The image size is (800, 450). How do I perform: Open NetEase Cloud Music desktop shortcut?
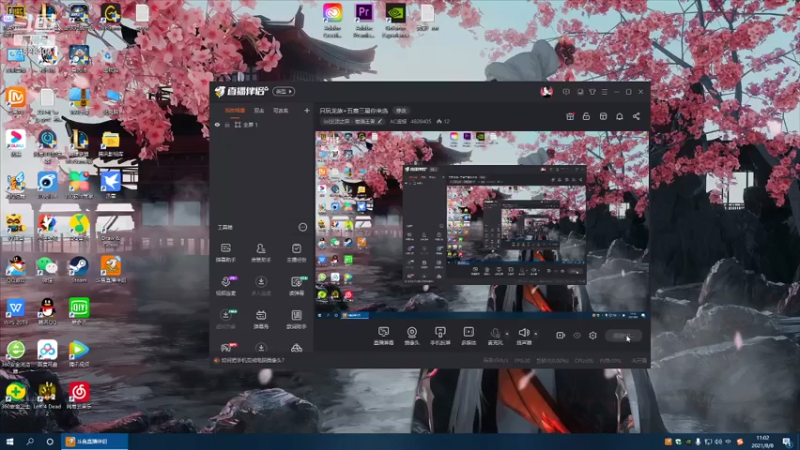pyautogui.click(x=79, y=395)
